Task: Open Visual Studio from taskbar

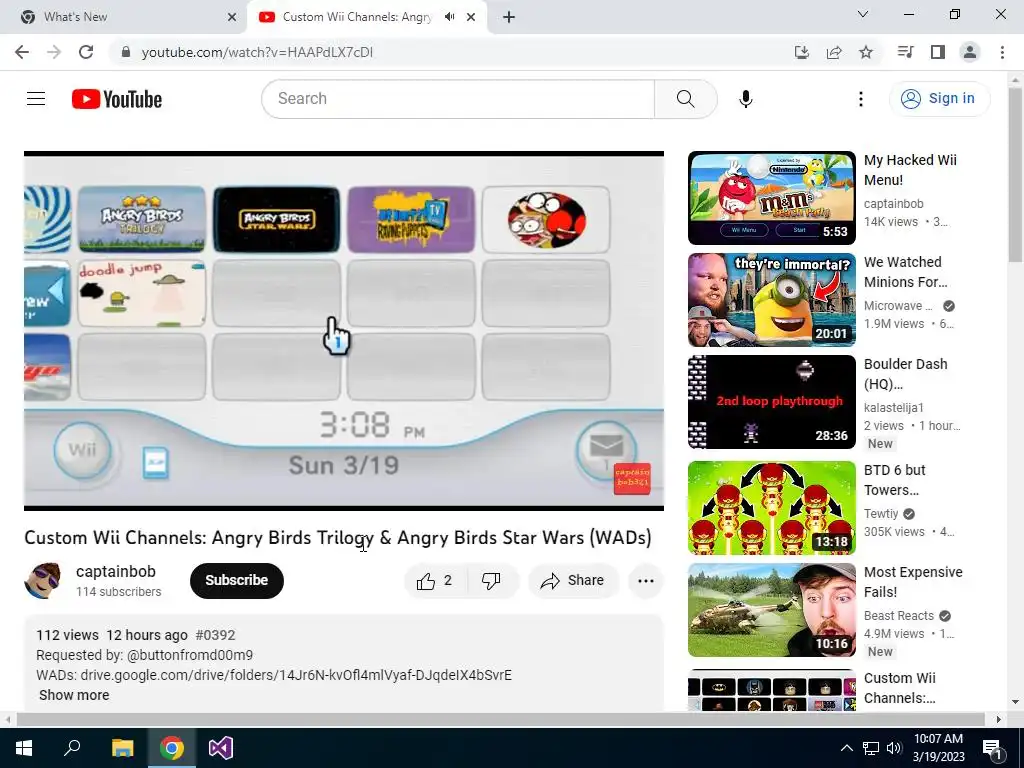Action: coord(221,748)
